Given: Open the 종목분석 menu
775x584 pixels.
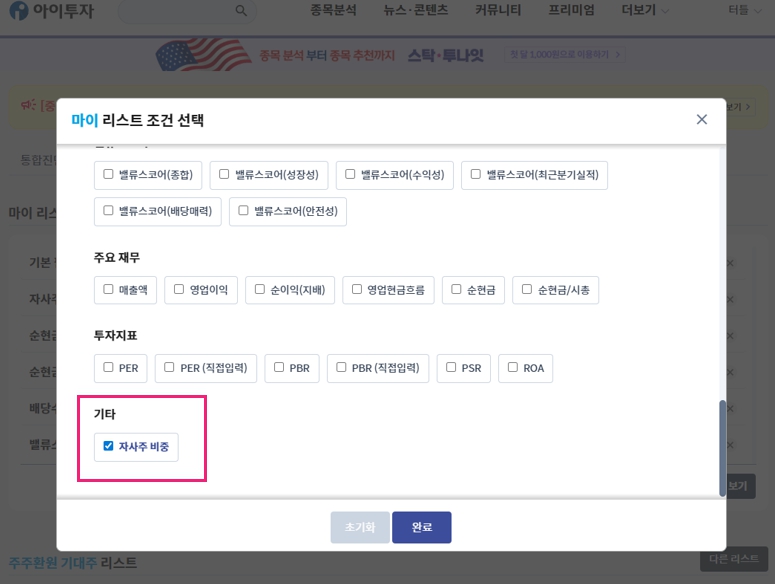Looking at the screenshot, I should point(336,10).
